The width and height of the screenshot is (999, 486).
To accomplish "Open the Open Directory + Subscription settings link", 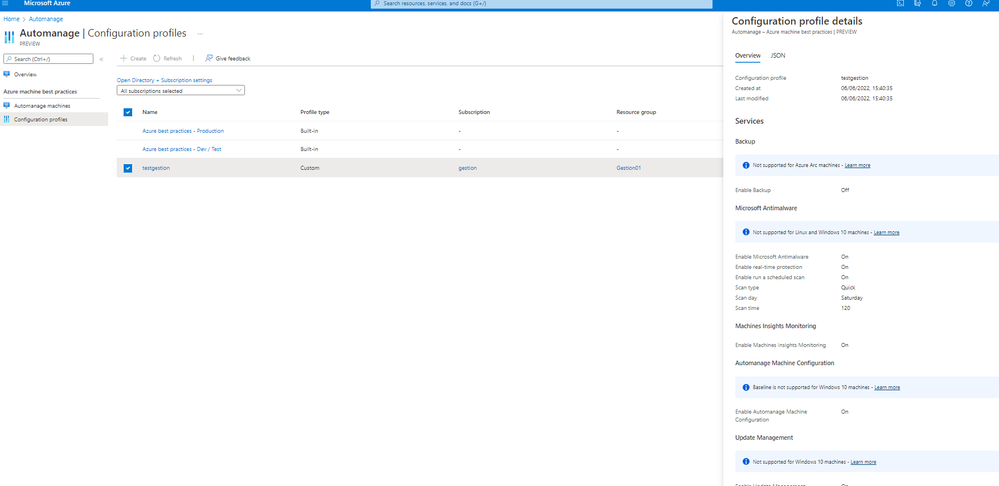I will click(x=164, y=80).
